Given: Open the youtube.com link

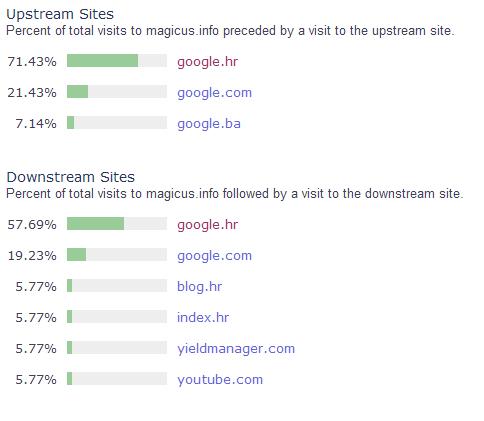Looking at the screenshot, I should click(220, 380).
